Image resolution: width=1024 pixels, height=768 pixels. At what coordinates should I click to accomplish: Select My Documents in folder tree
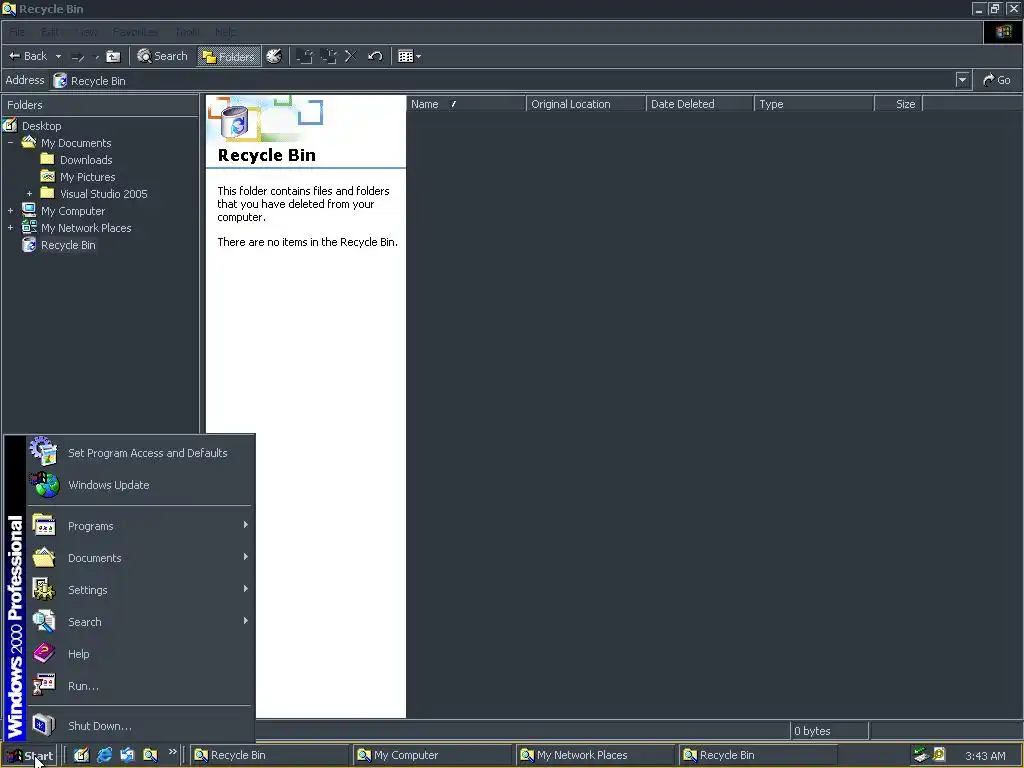[76, 143]
